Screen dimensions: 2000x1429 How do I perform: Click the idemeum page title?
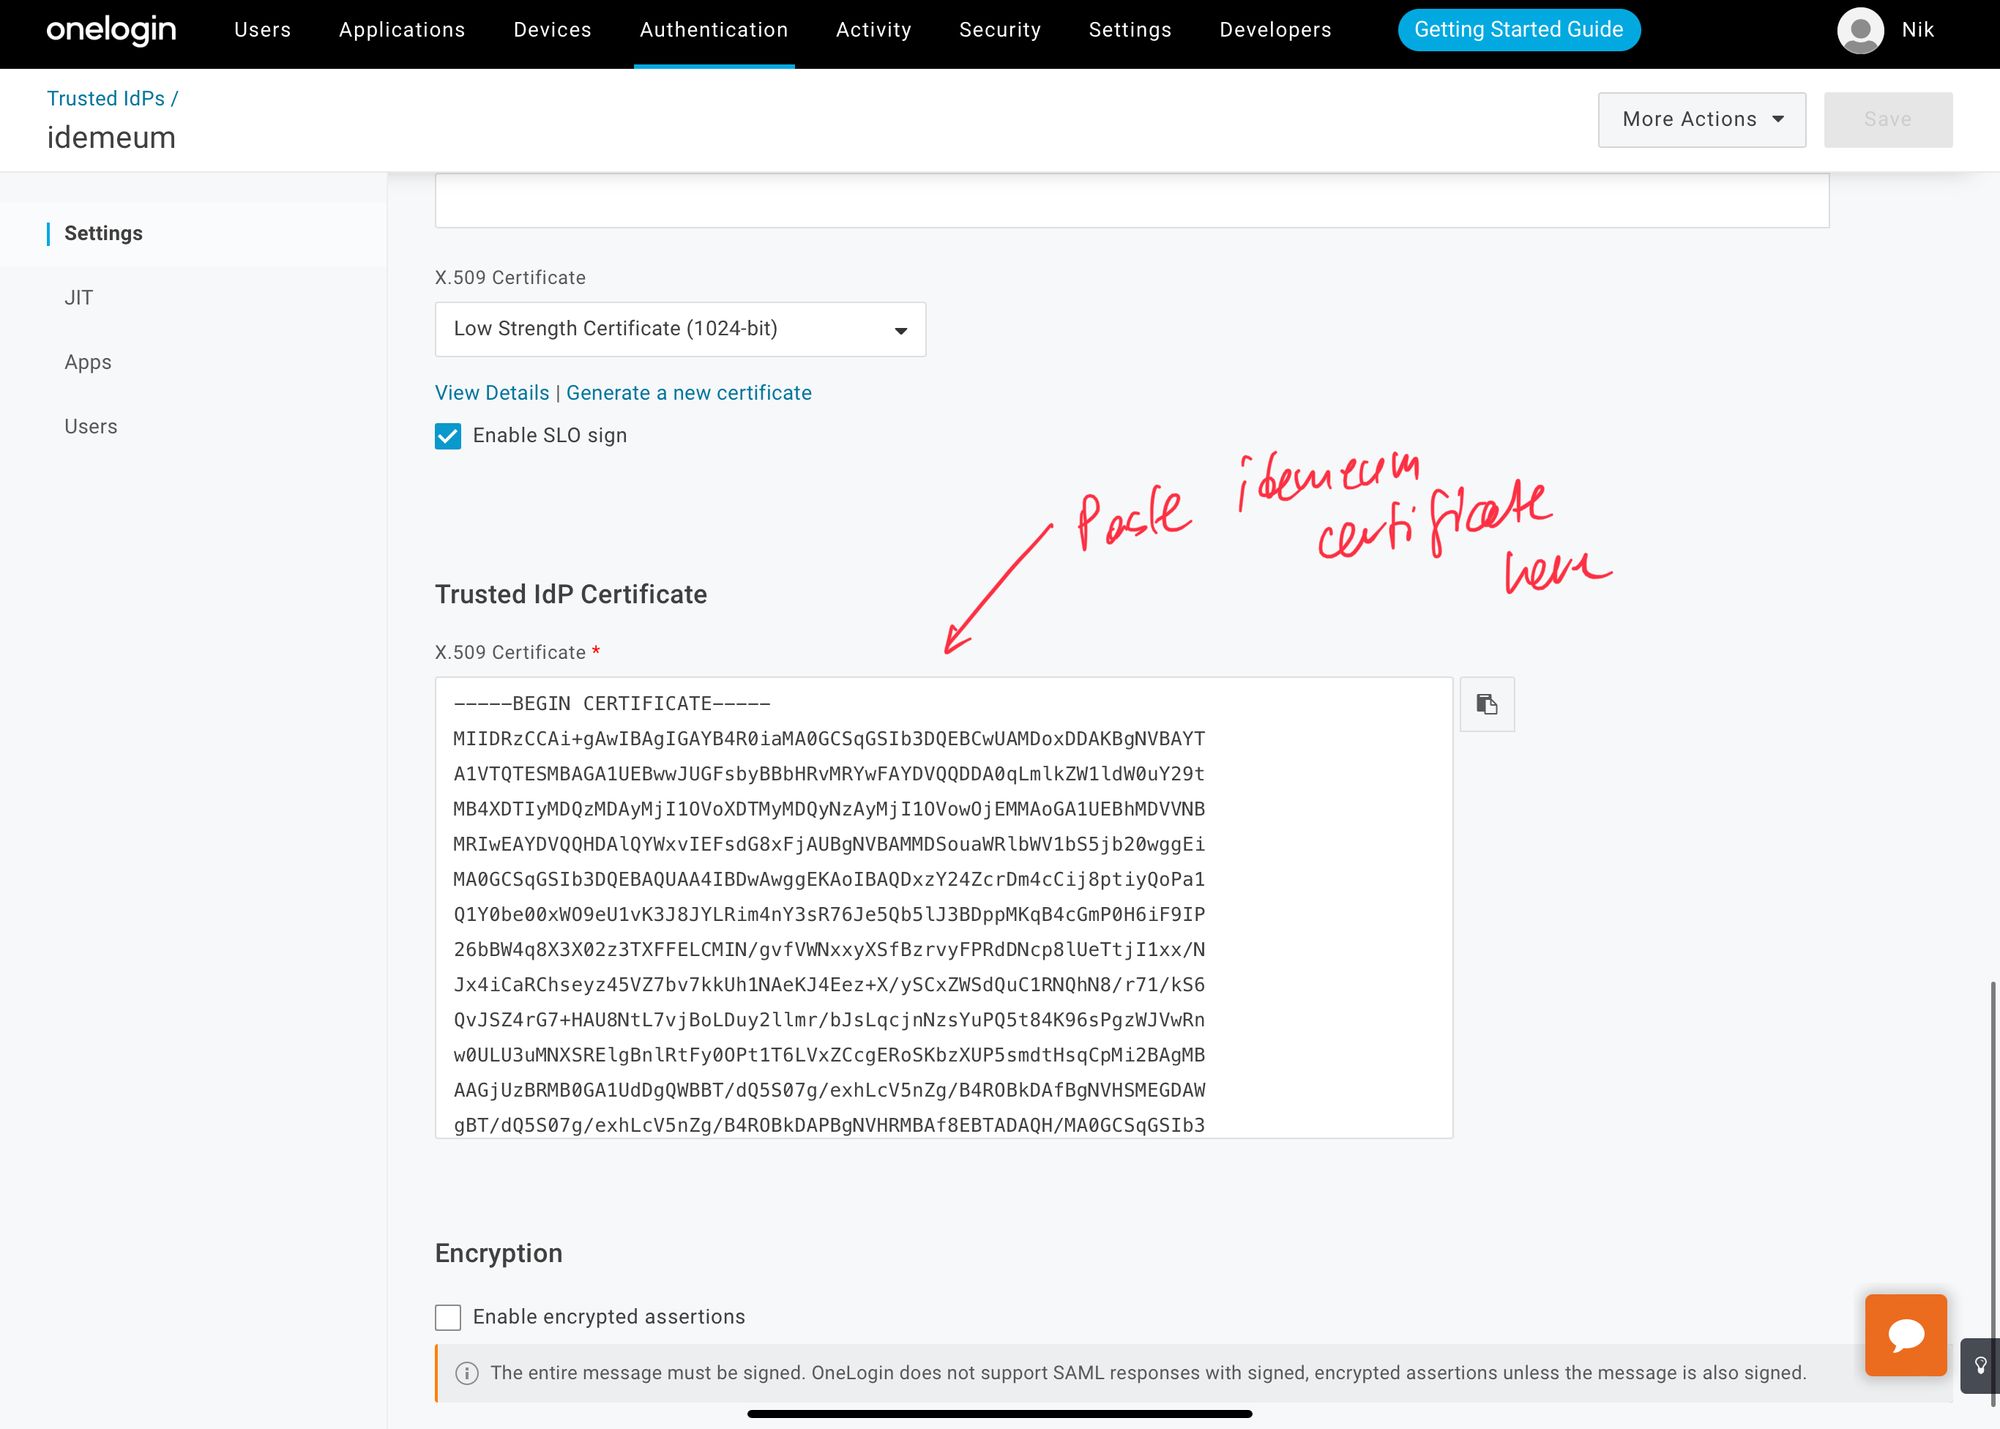click(x=111, y=138)
